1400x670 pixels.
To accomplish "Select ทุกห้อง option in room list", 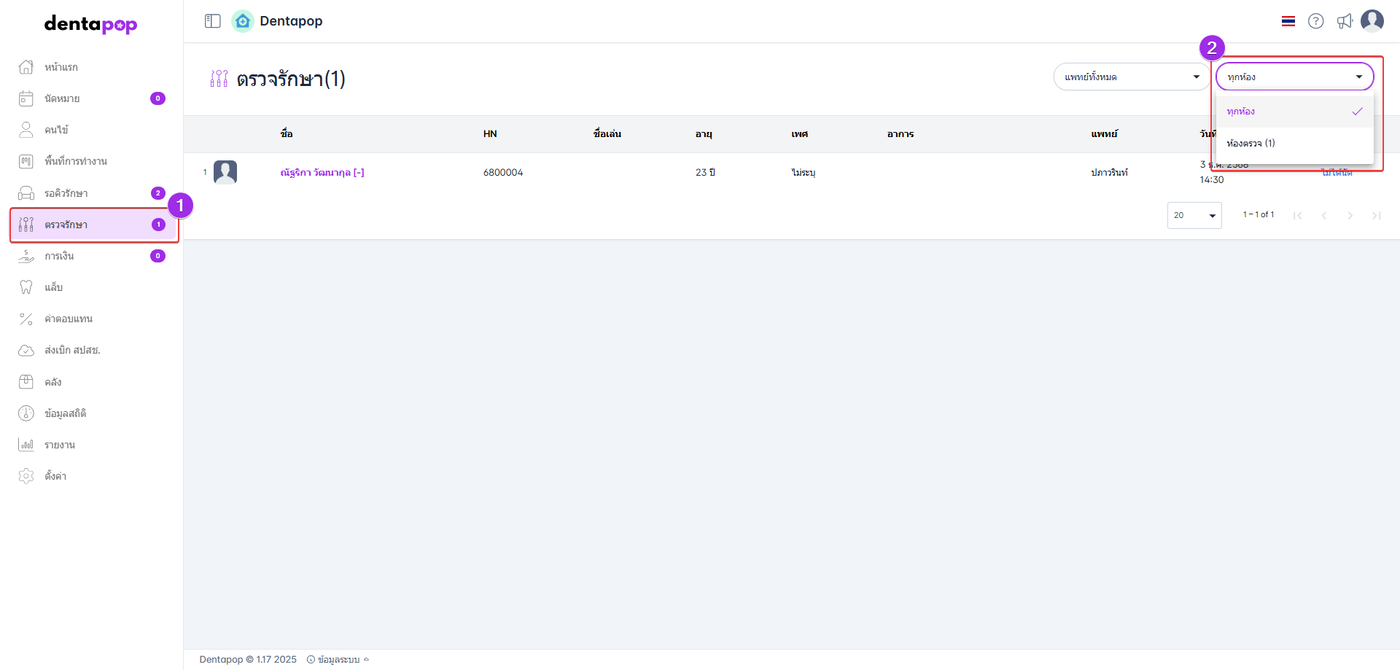I will tap(1294, 111).
